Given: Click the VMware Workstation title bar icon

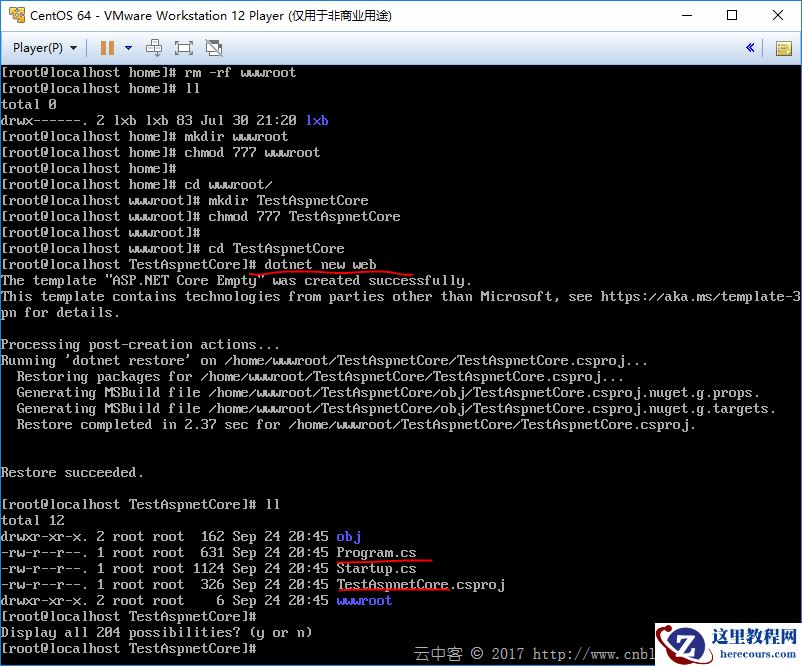Looking at the screenshot, I should 17,15.
